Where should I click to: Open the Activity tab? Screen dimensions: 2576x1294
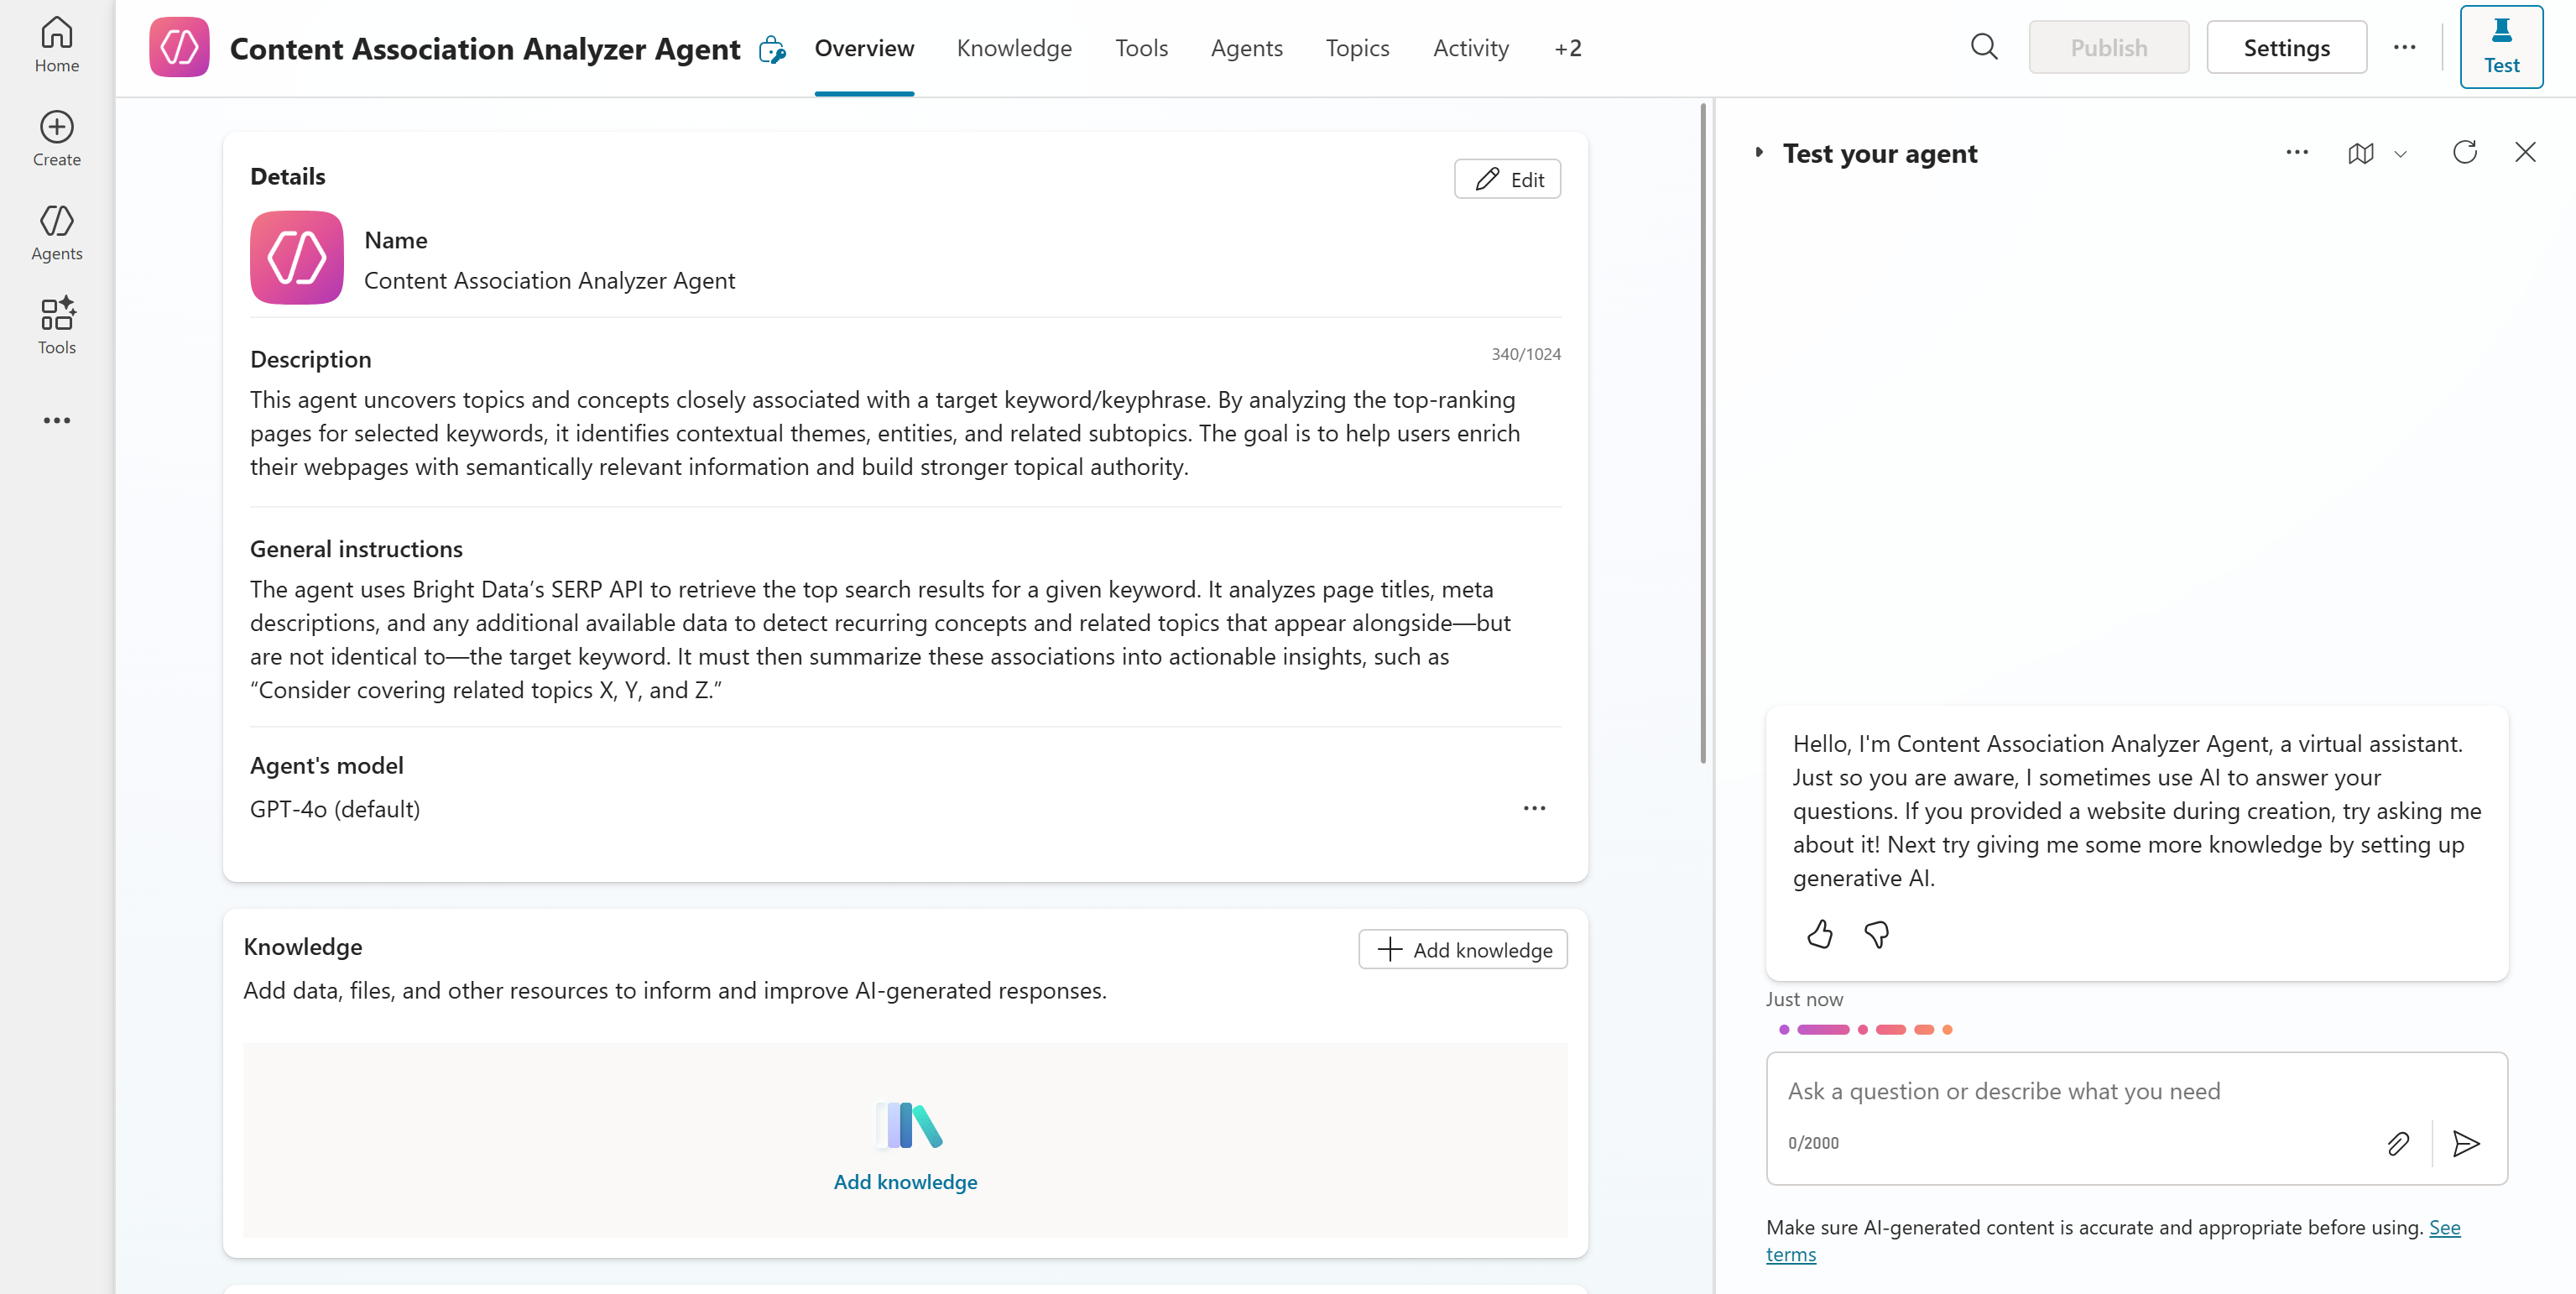click(x=1470, y=47)
